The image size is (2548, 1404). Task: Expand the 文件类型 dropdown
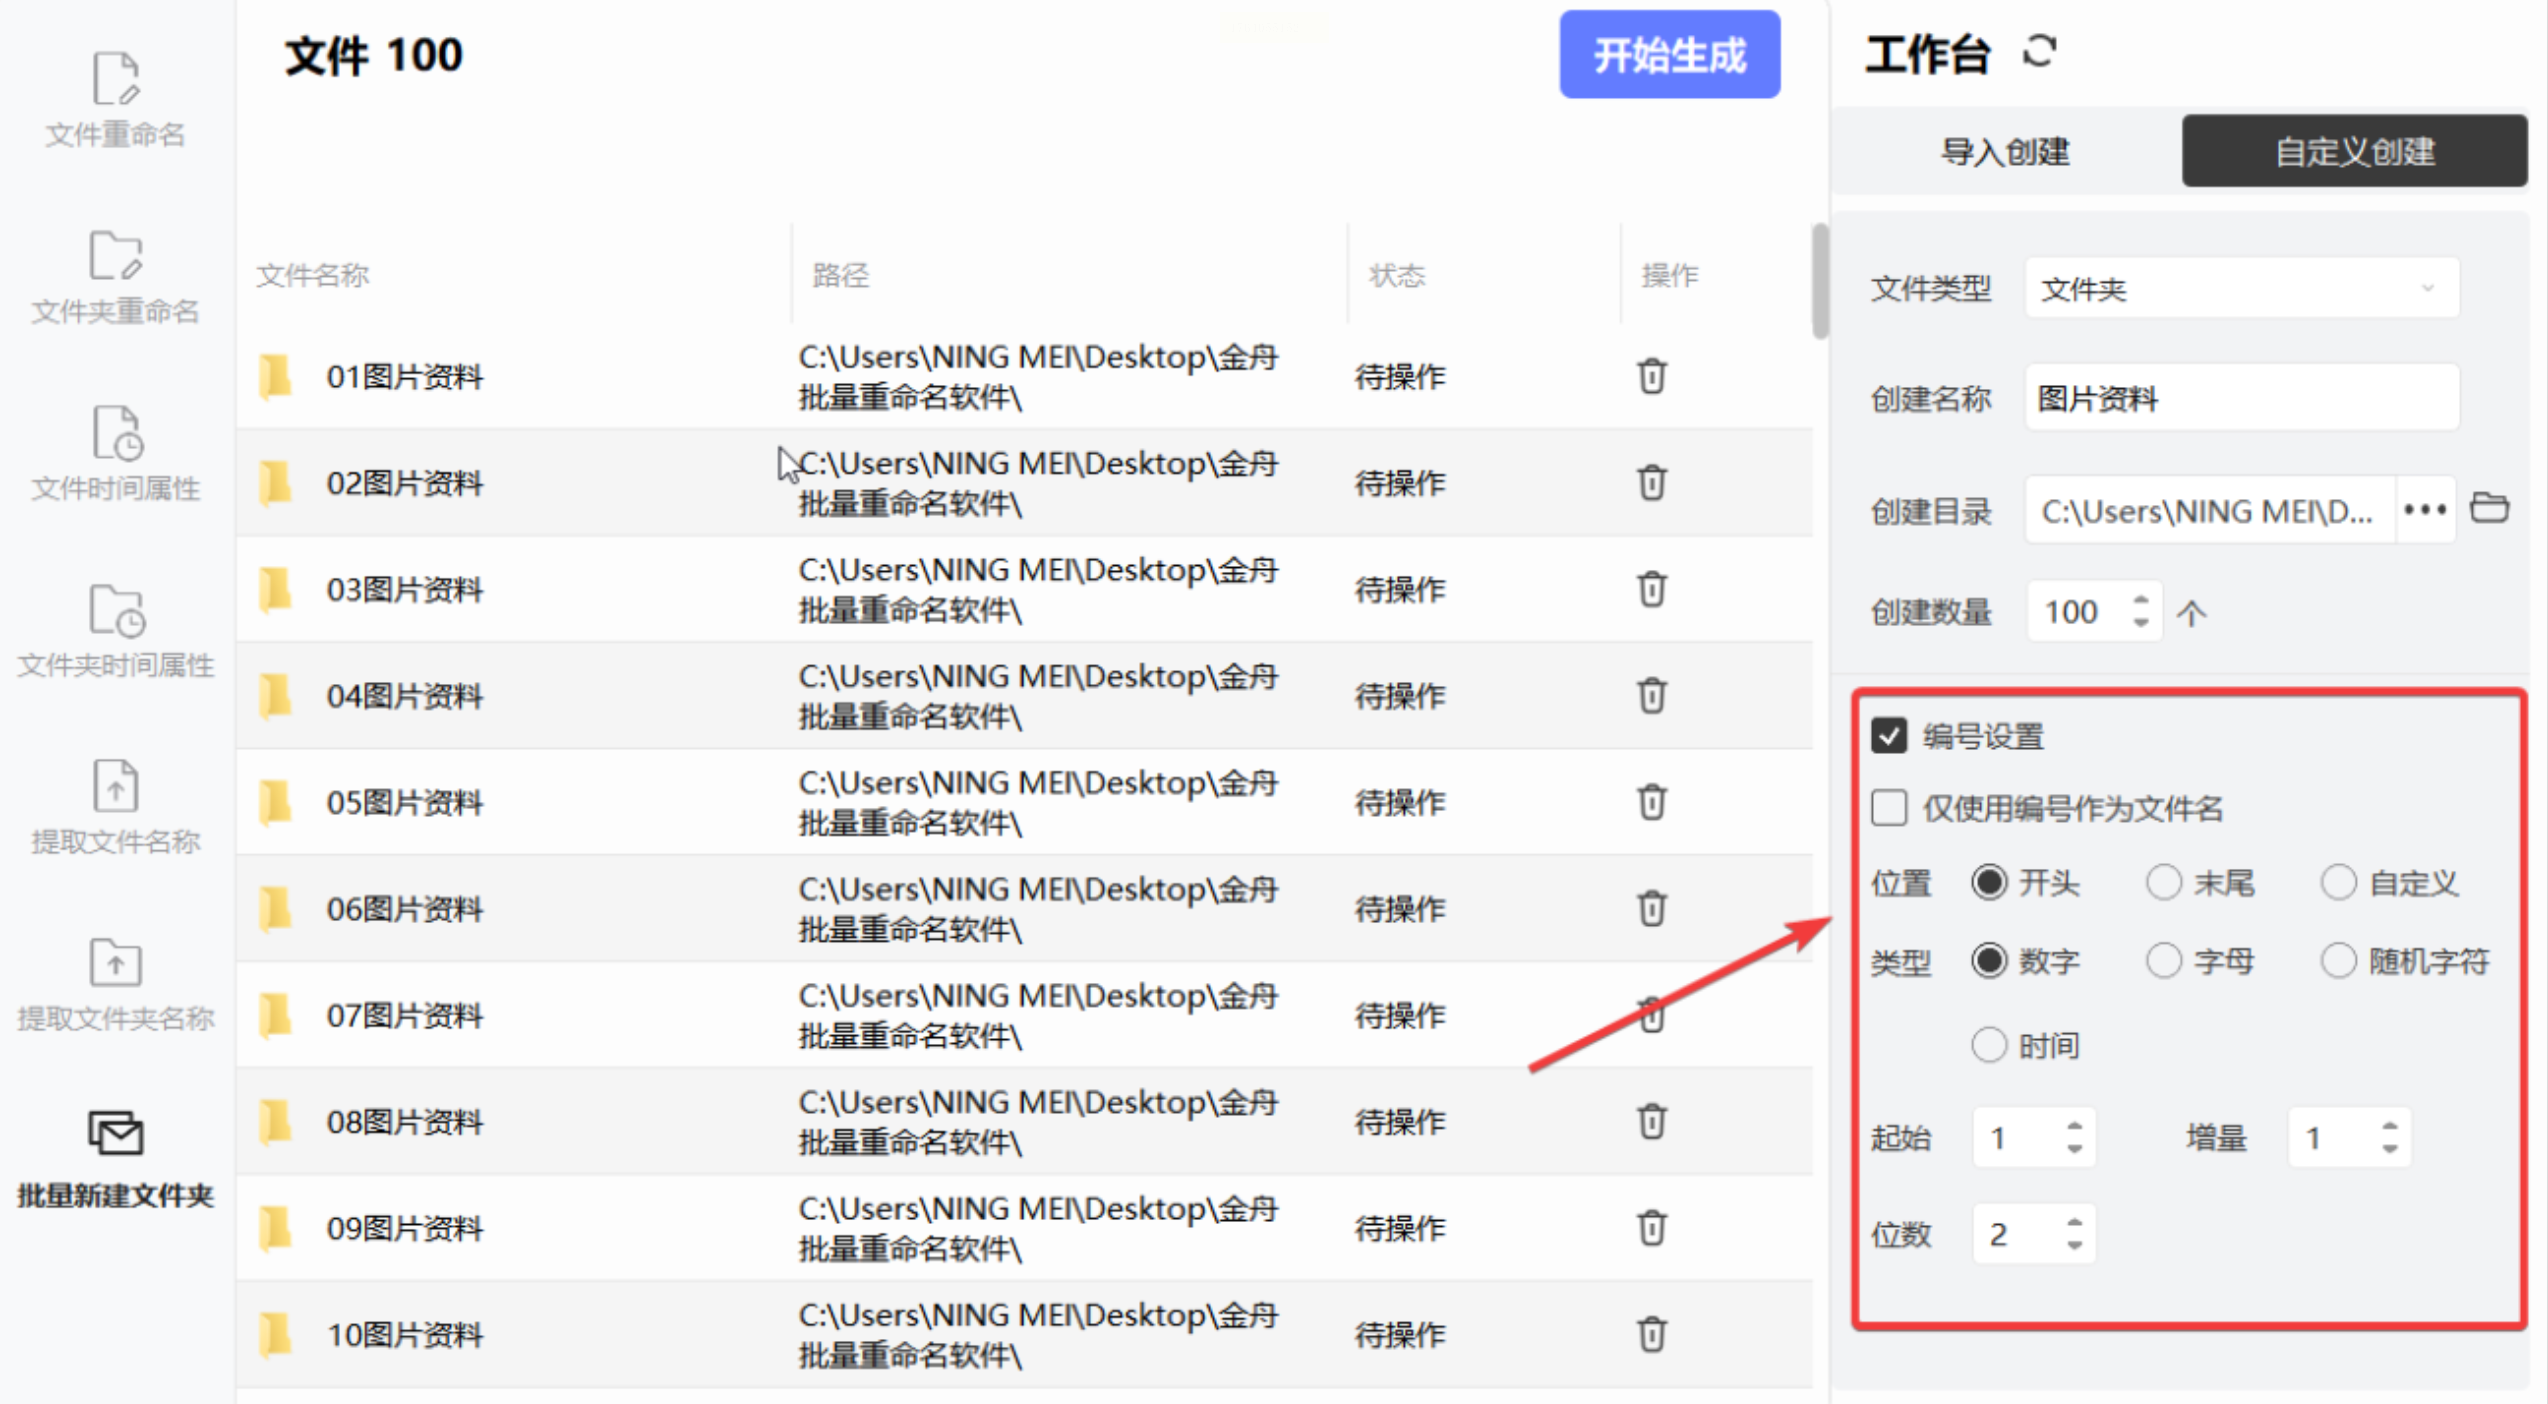(2240, 289)
